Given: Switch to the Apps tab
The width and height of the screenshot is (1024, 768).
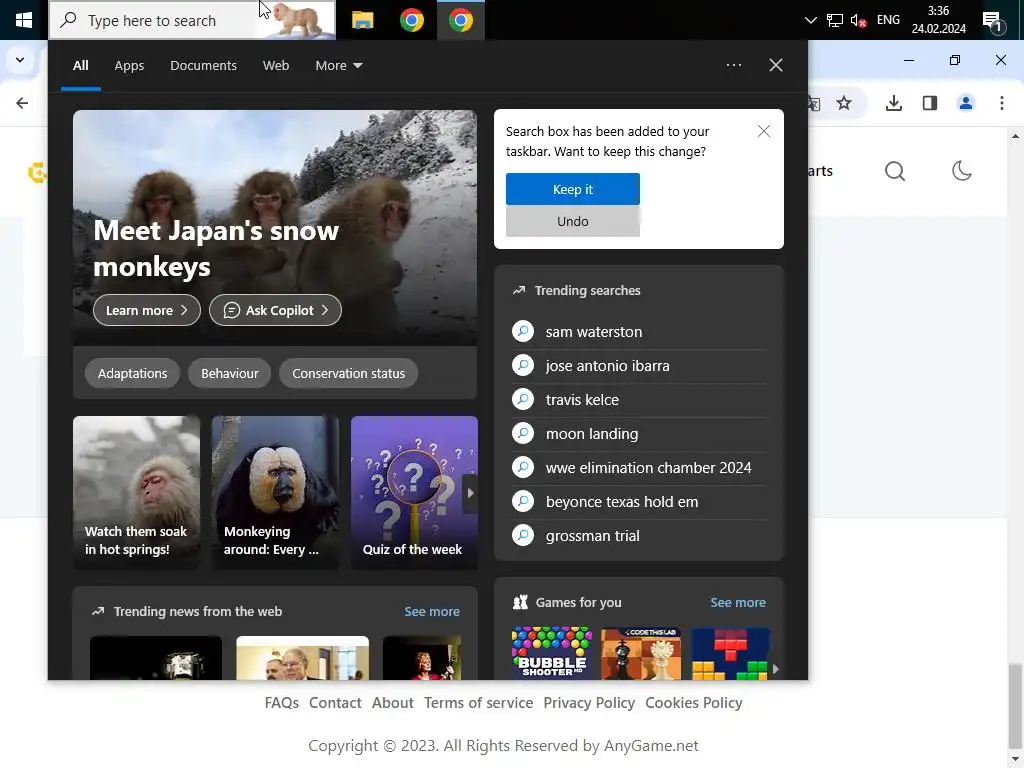Looking at the screenshot, I should [x=129, y=65].
